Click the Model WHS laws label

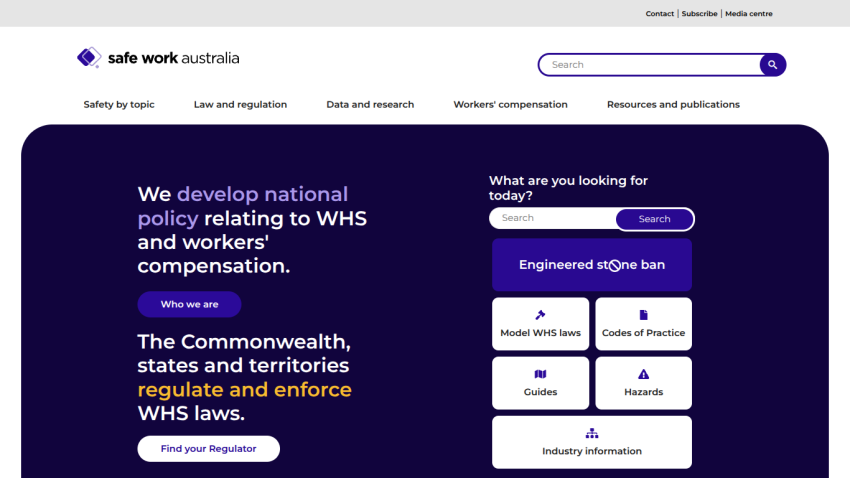[x=540, y=333]
